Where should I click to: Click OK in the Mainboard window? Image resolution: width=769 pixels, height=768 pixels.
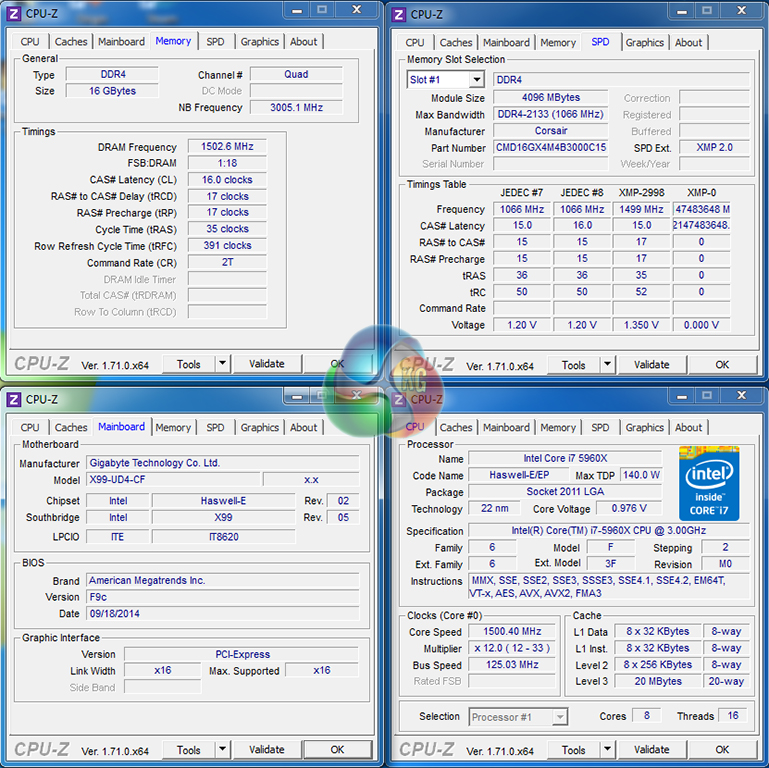(x=337, y=750)
